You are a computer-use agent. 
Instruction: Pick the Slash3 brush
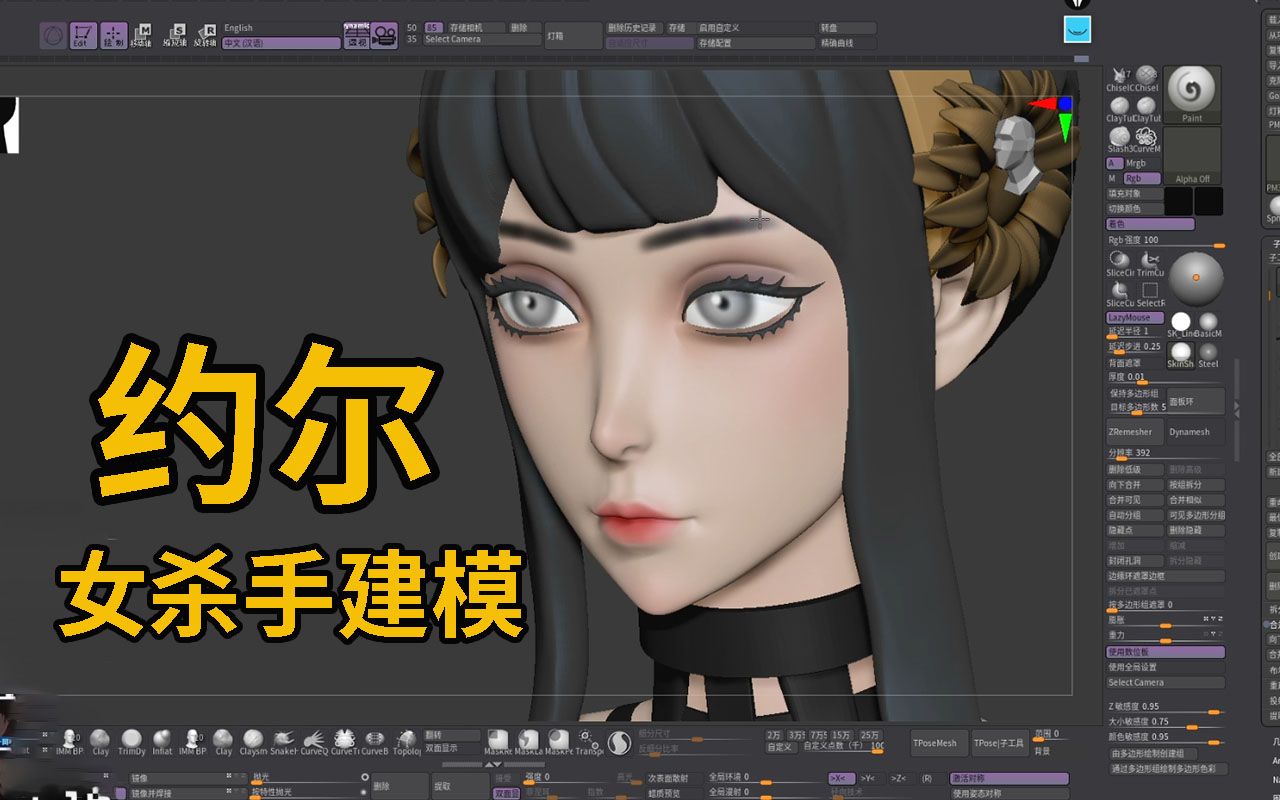point(1120,139)
